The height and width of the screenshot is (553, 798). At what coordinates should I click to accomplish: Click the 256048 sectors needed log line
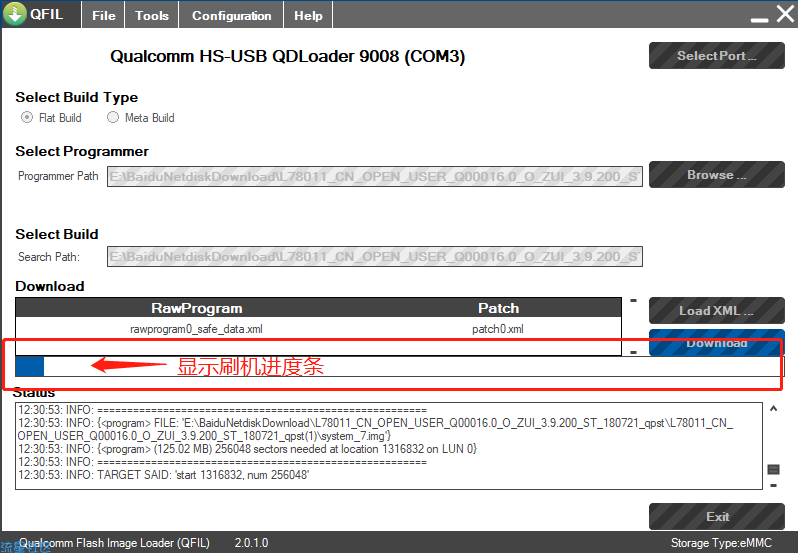pyautogui.click(x=247, y=449)
